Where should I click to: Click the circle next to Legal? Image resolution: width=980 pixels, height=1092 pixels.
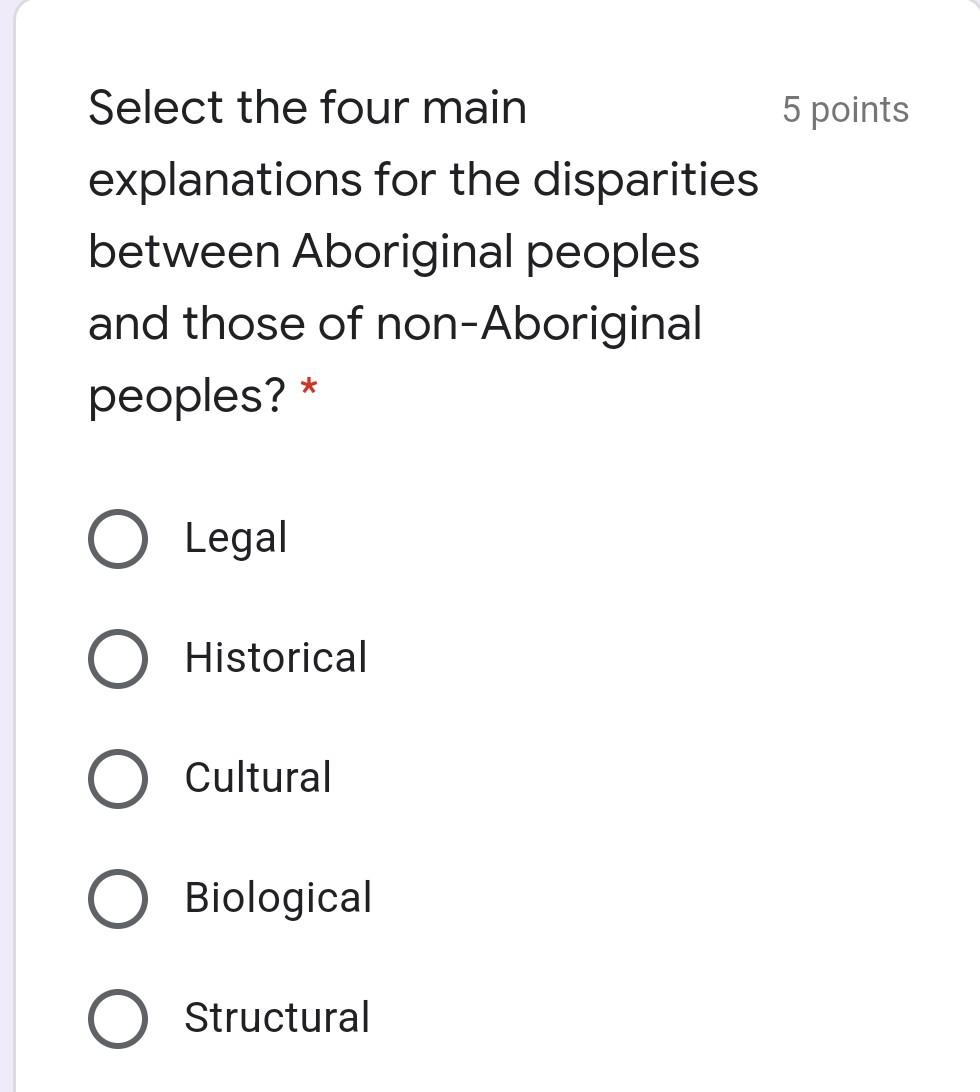[117, 538]
